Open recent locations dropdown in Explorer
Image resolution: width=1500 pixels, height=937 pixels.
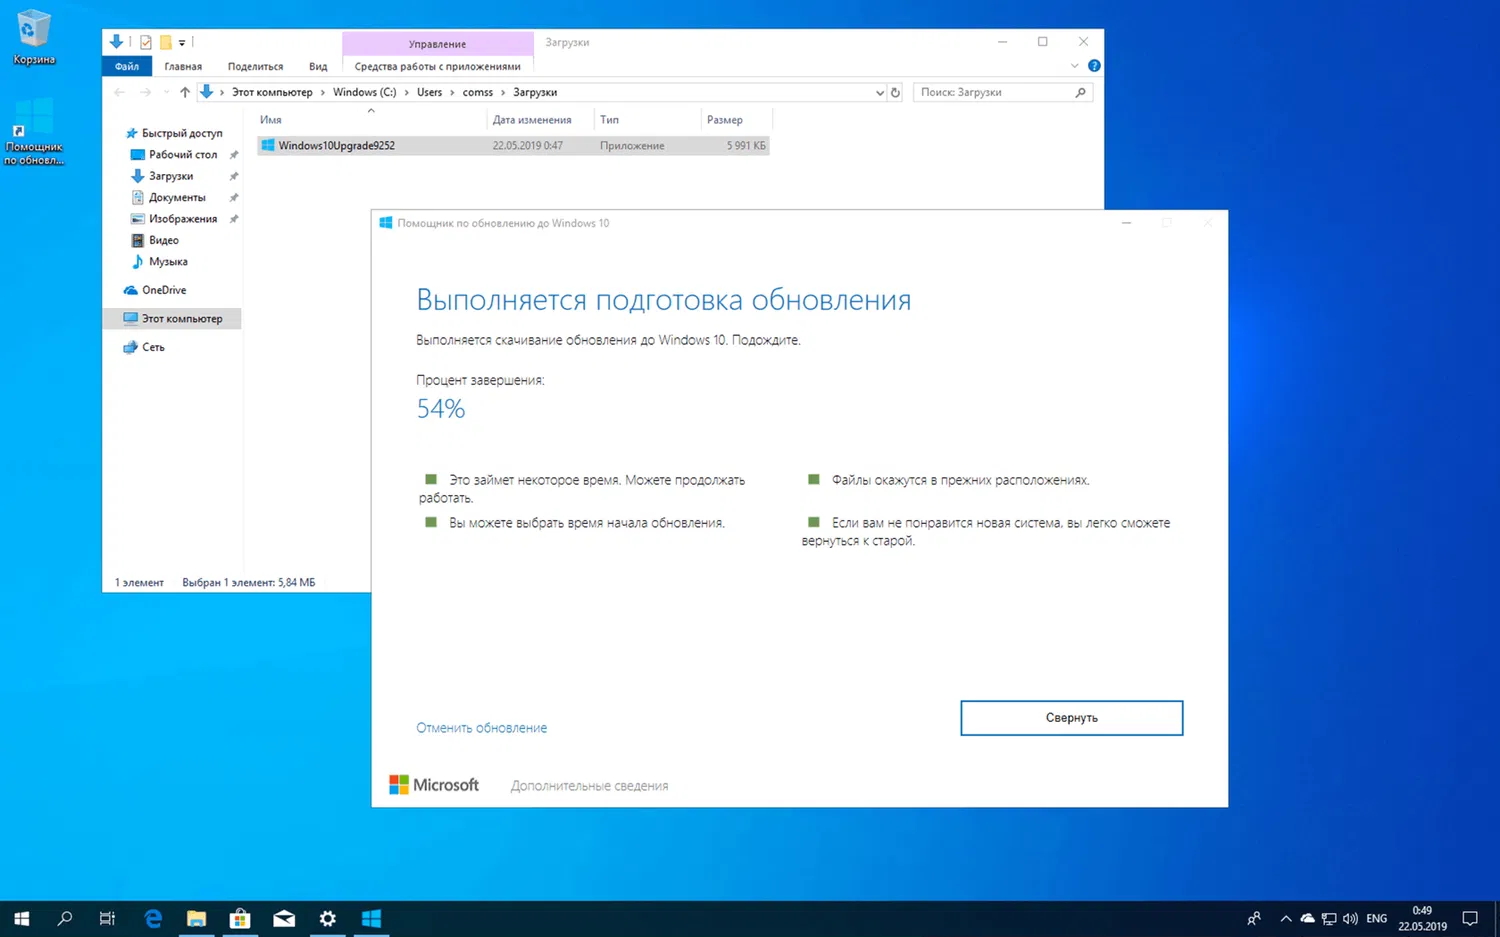166,92
